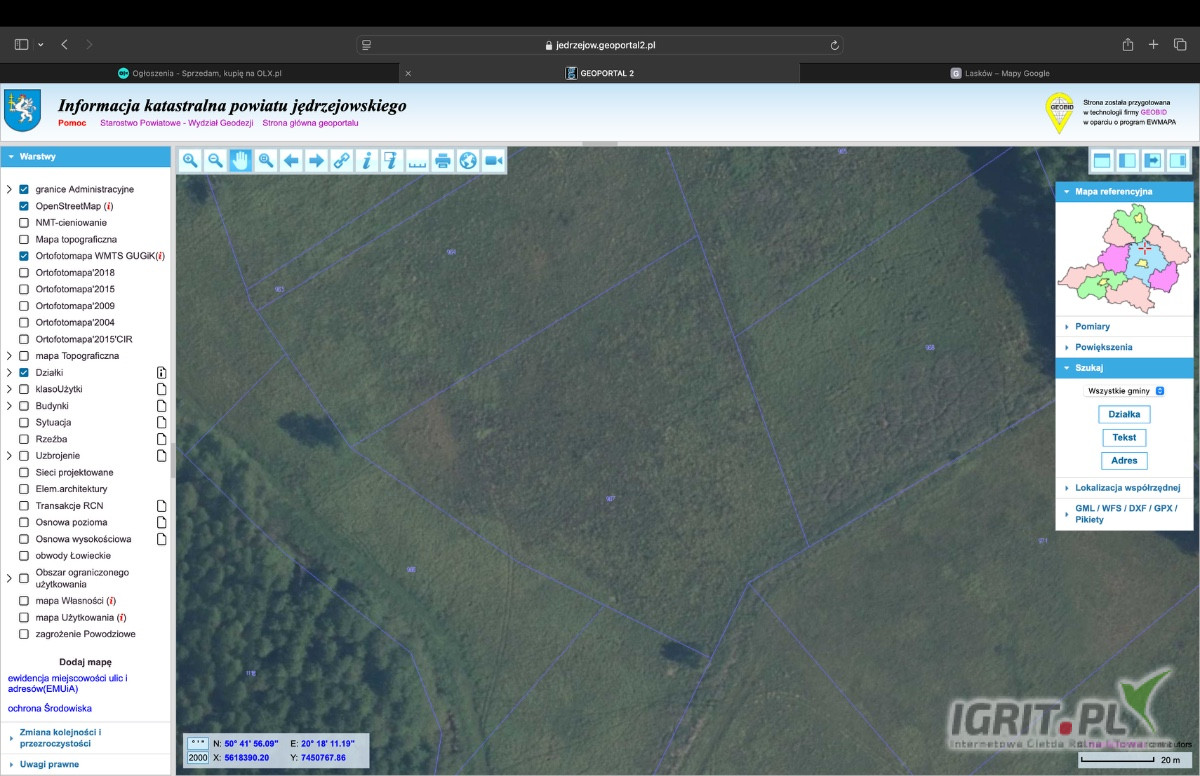Expand Zmiana kolejności i przezroczystości section
The image size is (1200, 776).
coord(60,738)
